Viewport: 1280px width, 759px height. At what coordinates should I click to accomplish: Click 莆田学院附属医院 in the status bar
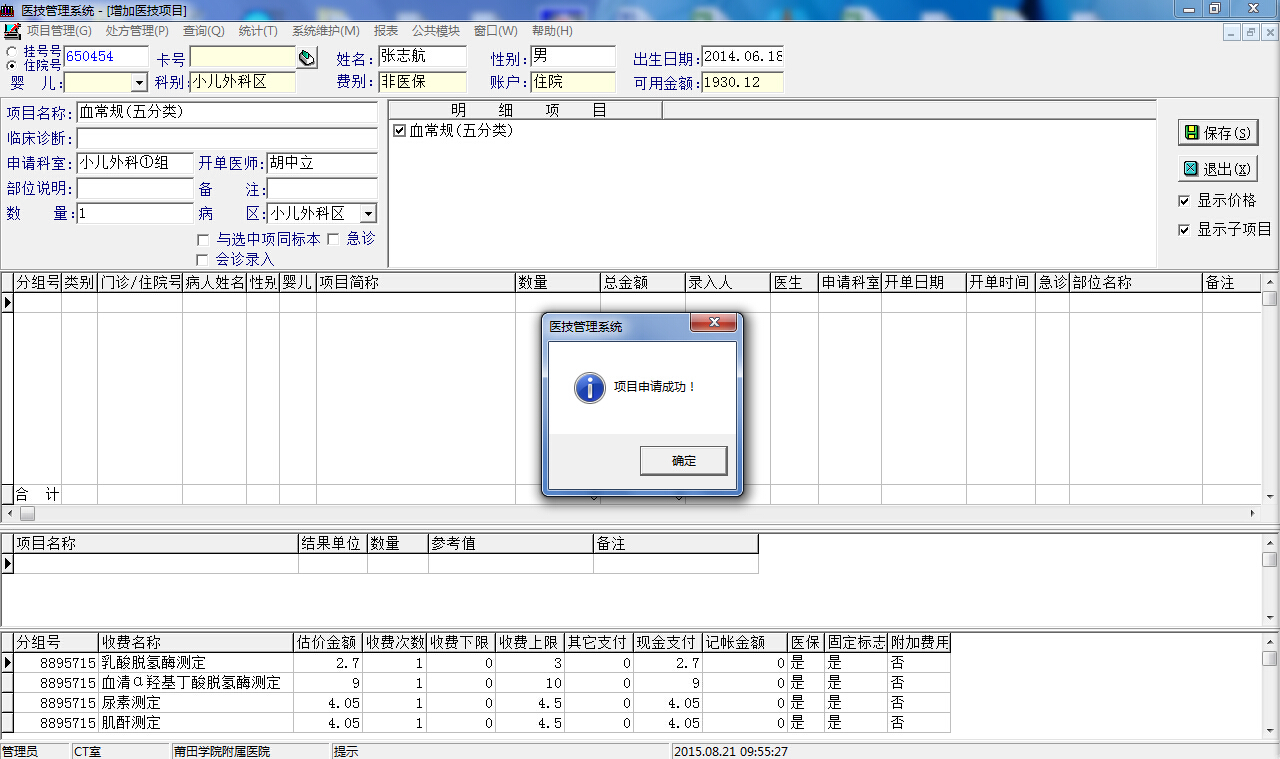[x=222, y=751]
